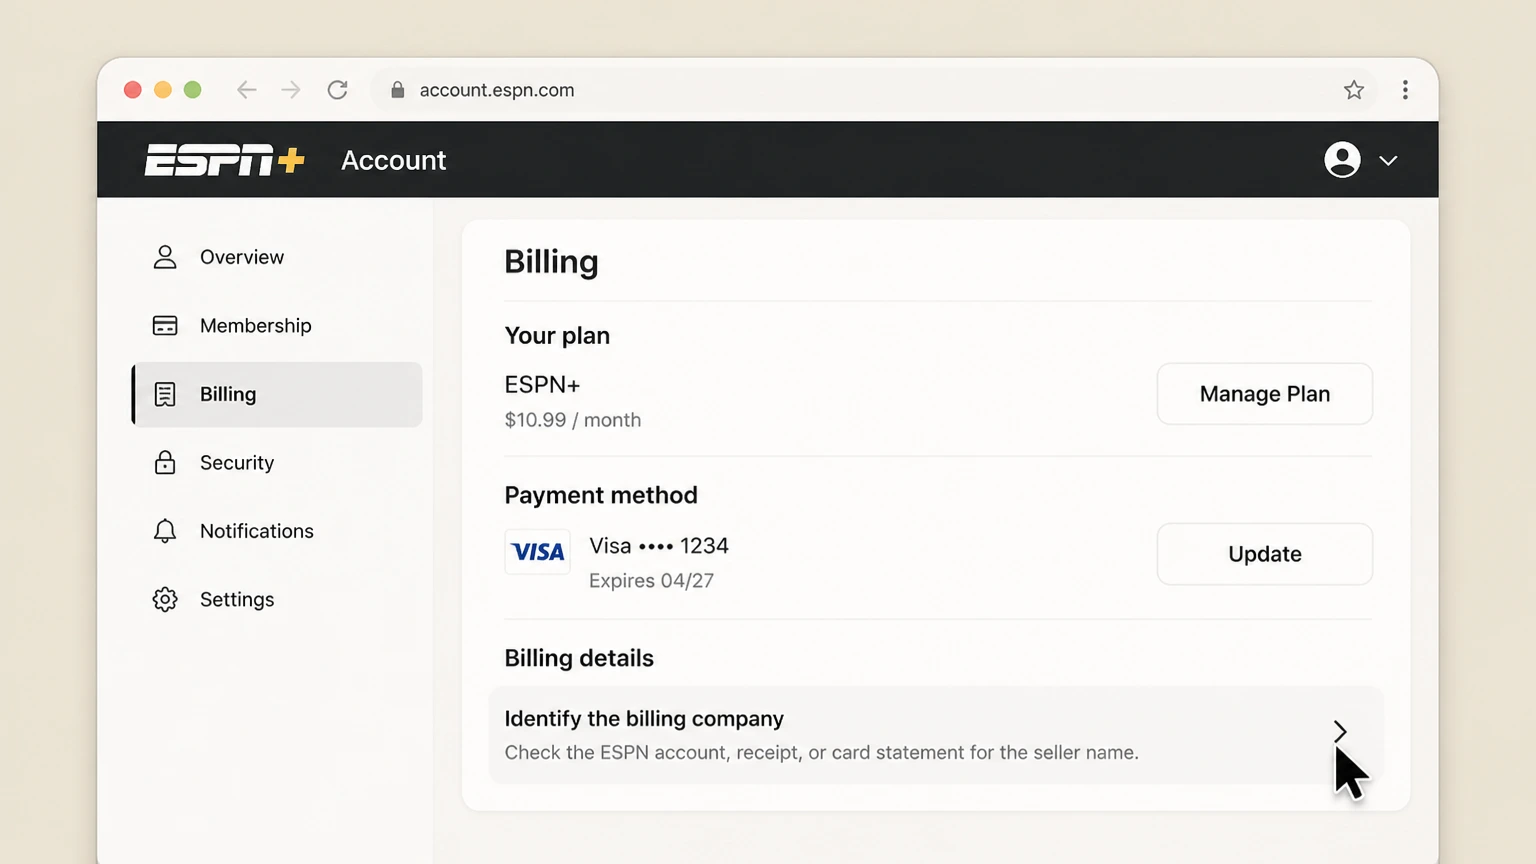The image size is (1536, 864).
Task: Click the profile avatar icon
Action: pyautogui.click(x=1342, y=160)
